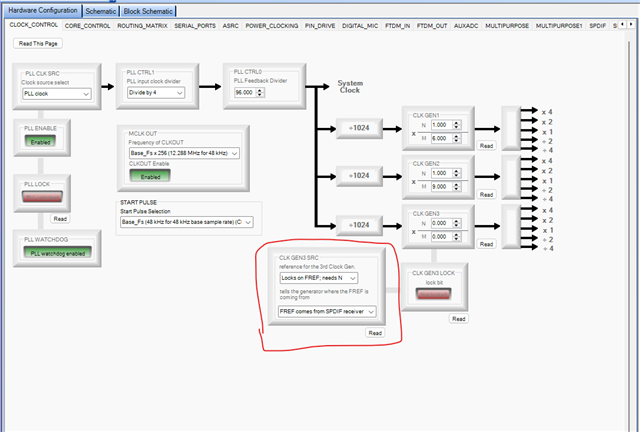Open the Block Schematic tab
This screenshot has height=432, width=640.
point(148,11)
